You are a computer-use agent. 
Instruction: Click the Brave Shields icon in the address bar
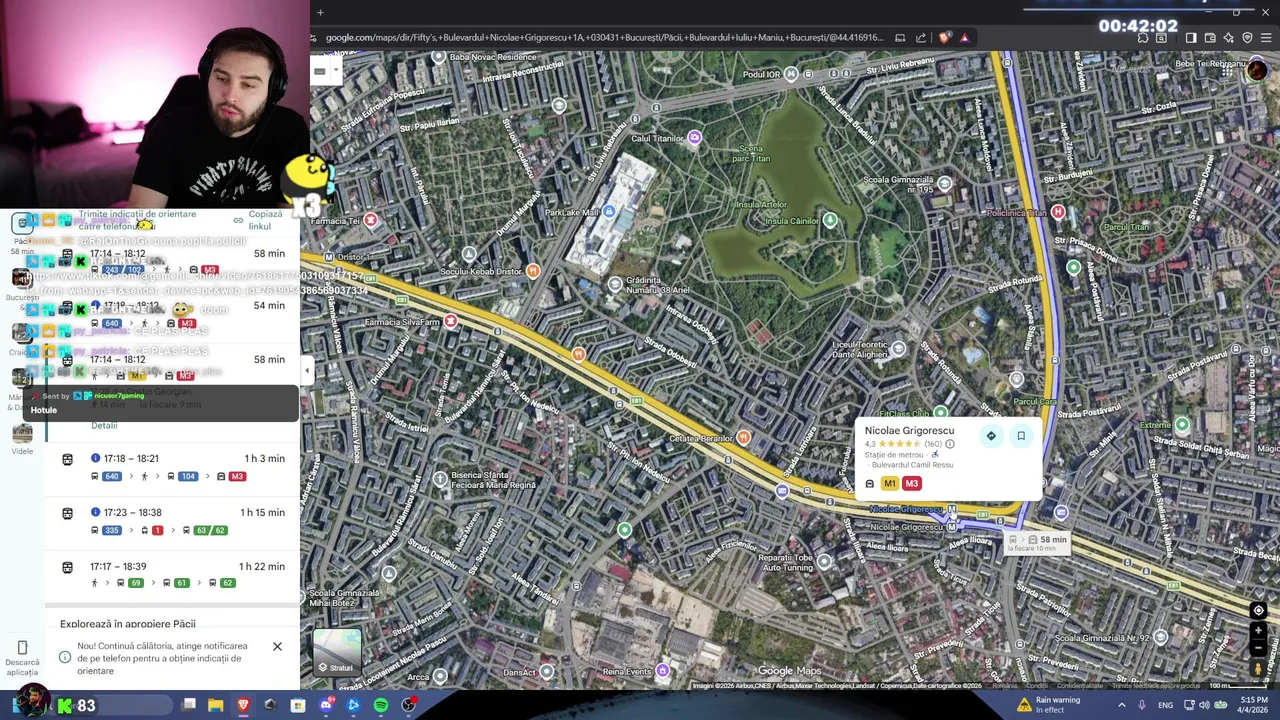945,38
